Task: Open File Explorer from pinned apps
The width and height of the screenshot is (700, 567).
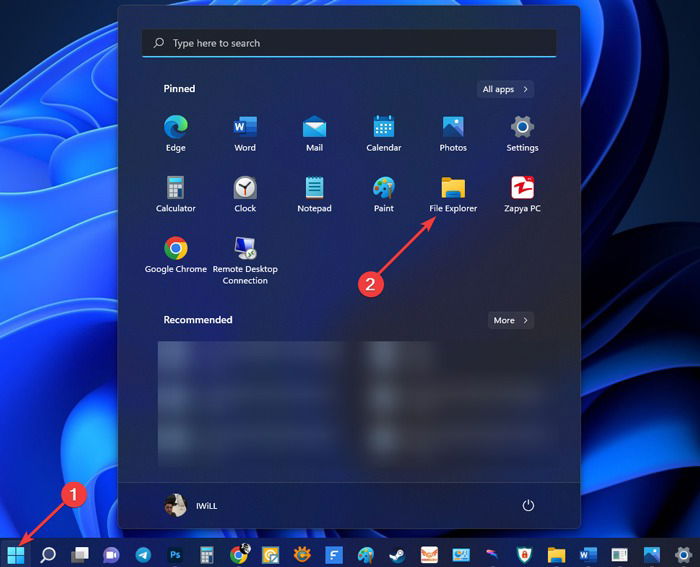Action: (x=453, y=194)
